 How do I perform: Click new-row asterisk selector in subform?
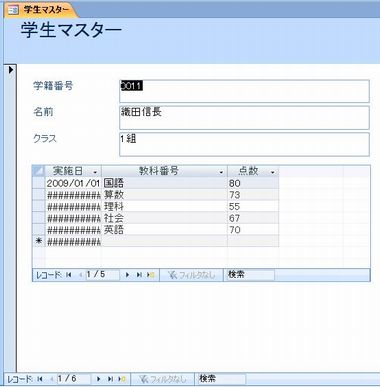click(x=39, y=241)
